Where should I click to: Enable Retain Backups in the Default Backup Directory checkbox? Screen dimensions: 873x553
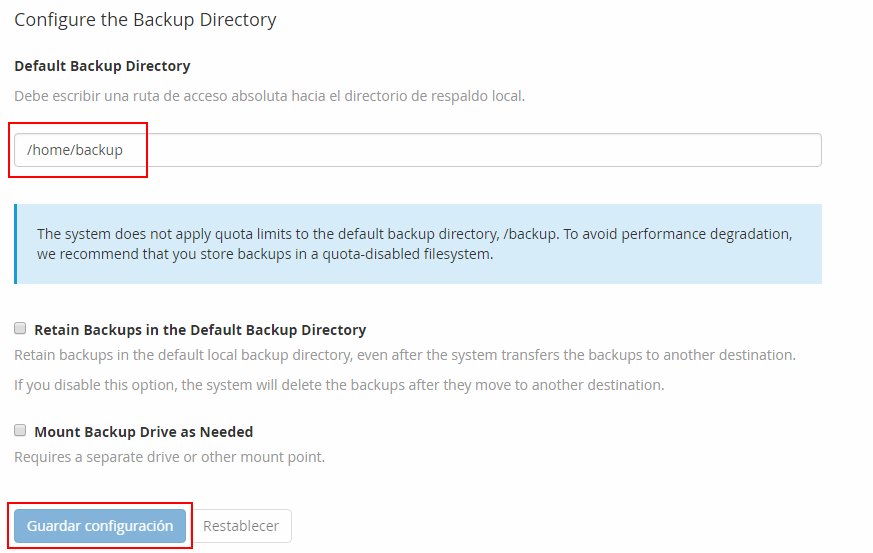point(20,329)
